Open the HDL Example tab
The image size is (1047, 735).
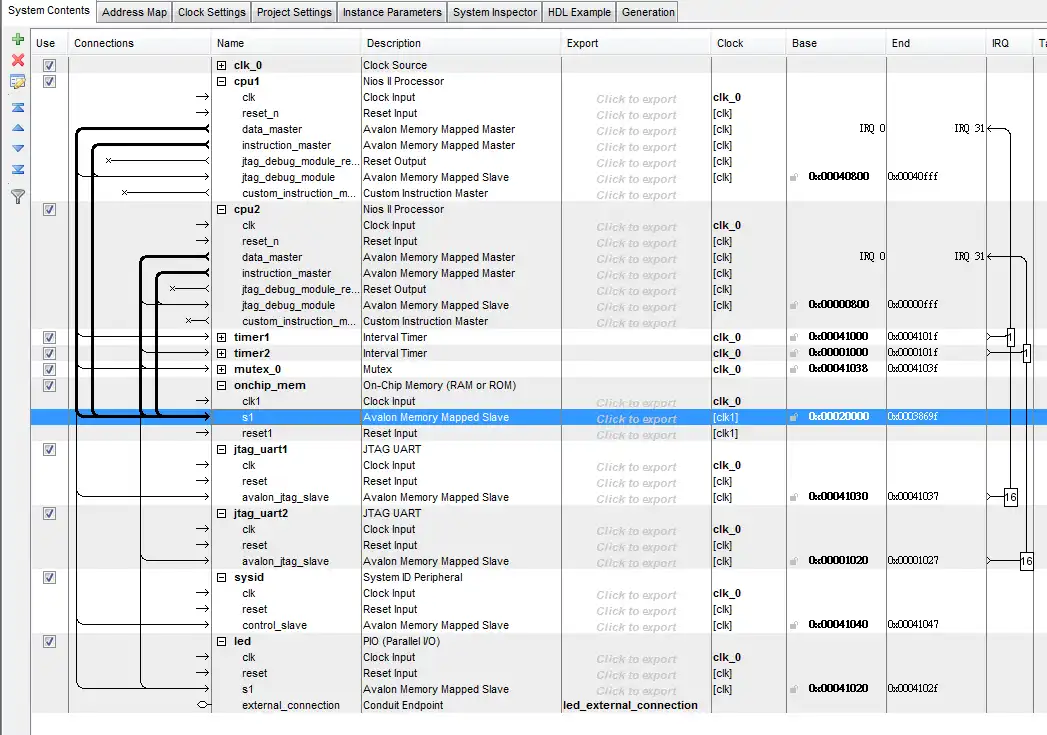coord(579,12)
